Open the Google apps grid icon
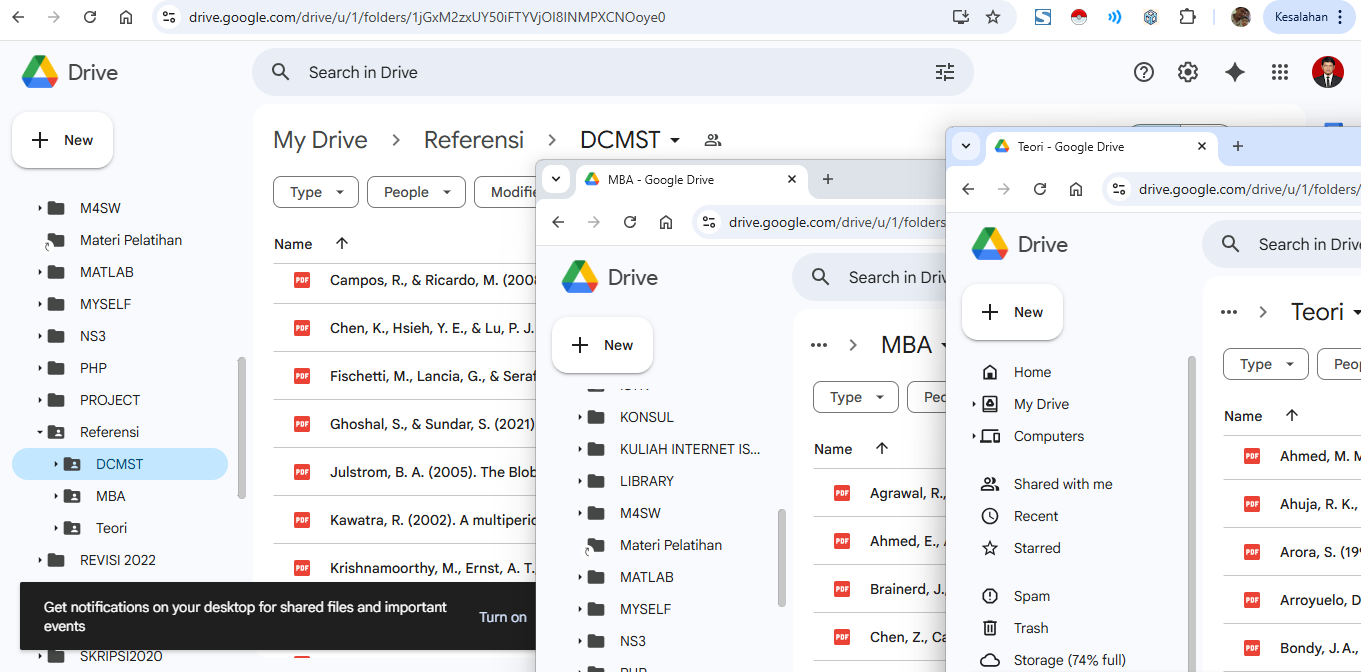Viewport: 1361px width, 672px height. point(1280,72)
